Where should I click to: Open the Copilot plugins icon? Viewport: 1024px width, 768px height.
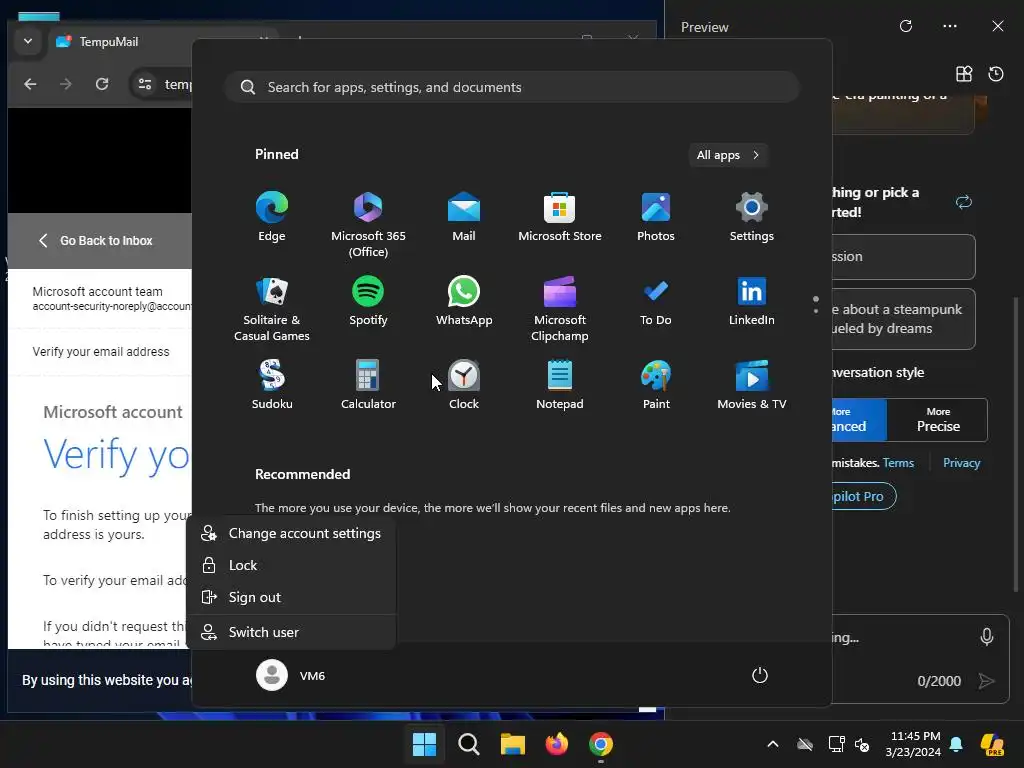(964, 74)
